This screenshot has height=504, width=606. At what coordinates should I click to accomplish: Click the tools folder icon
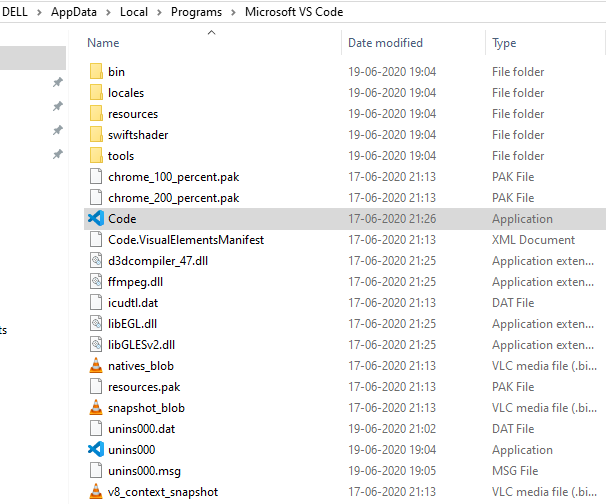pyautogui.click(x=96, y=156)
